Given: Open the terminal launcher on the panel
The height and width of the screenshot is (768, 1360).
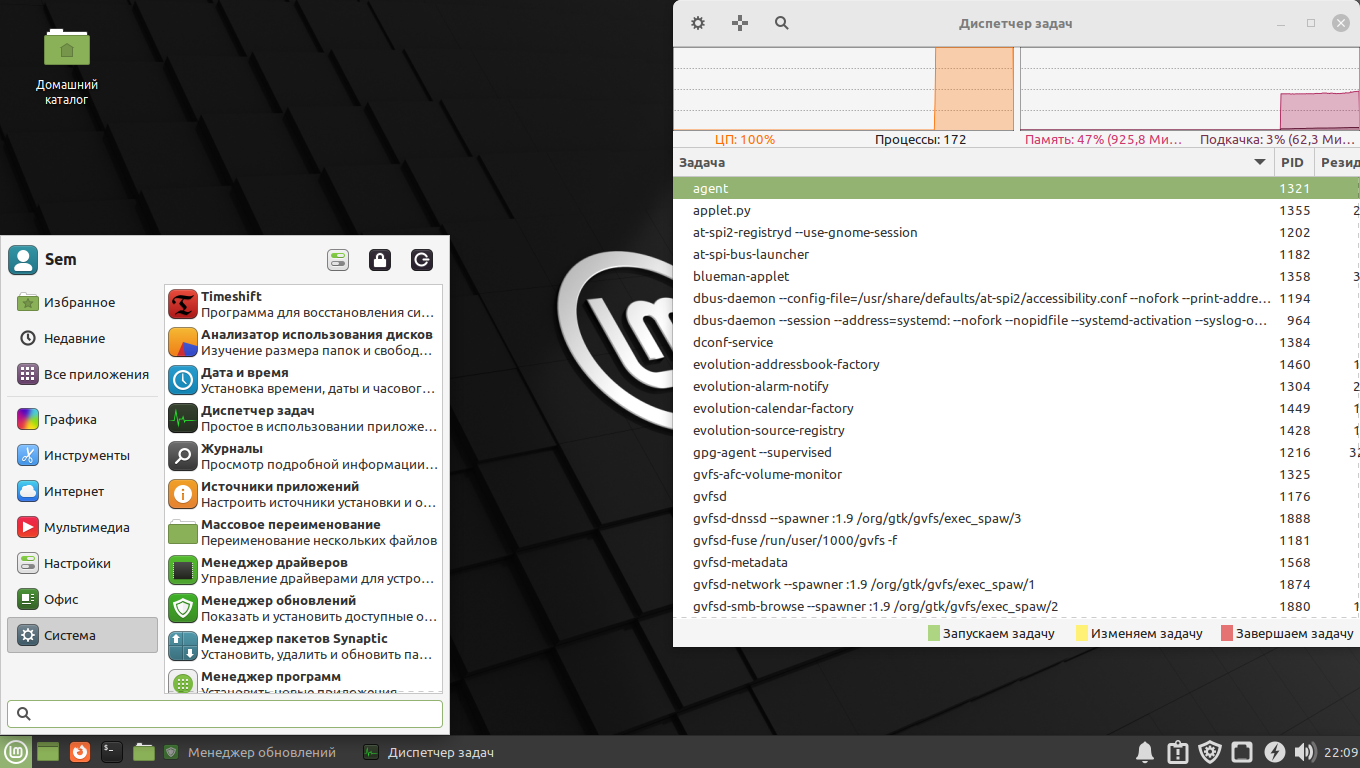Looking at the screenshot, I should 112,752.
